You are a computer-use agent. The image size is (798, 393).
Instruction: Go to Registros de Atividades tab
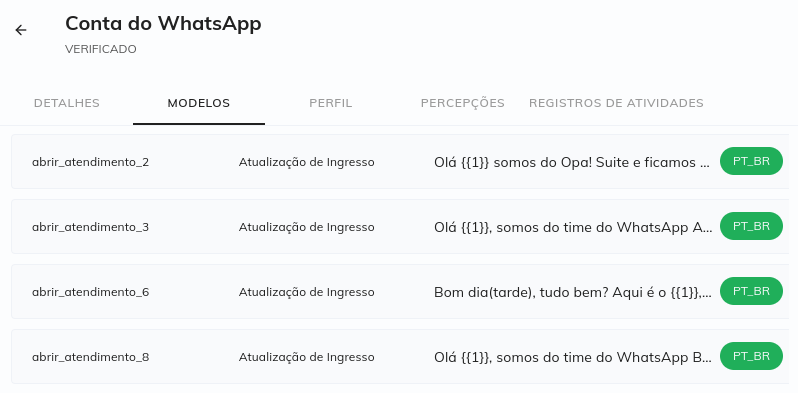tap(616, 103)
